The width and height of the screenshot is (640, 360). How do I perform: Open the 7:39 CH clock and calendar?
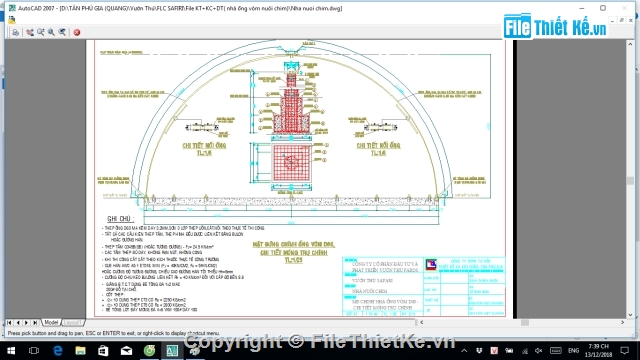coord(598,351)
